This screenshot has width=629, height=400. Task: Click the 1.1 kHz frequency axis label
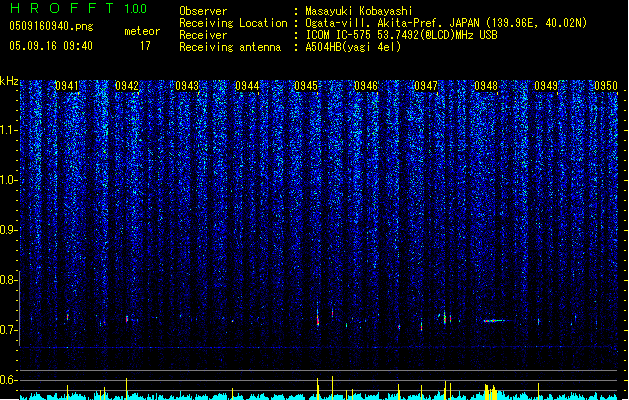8,130
